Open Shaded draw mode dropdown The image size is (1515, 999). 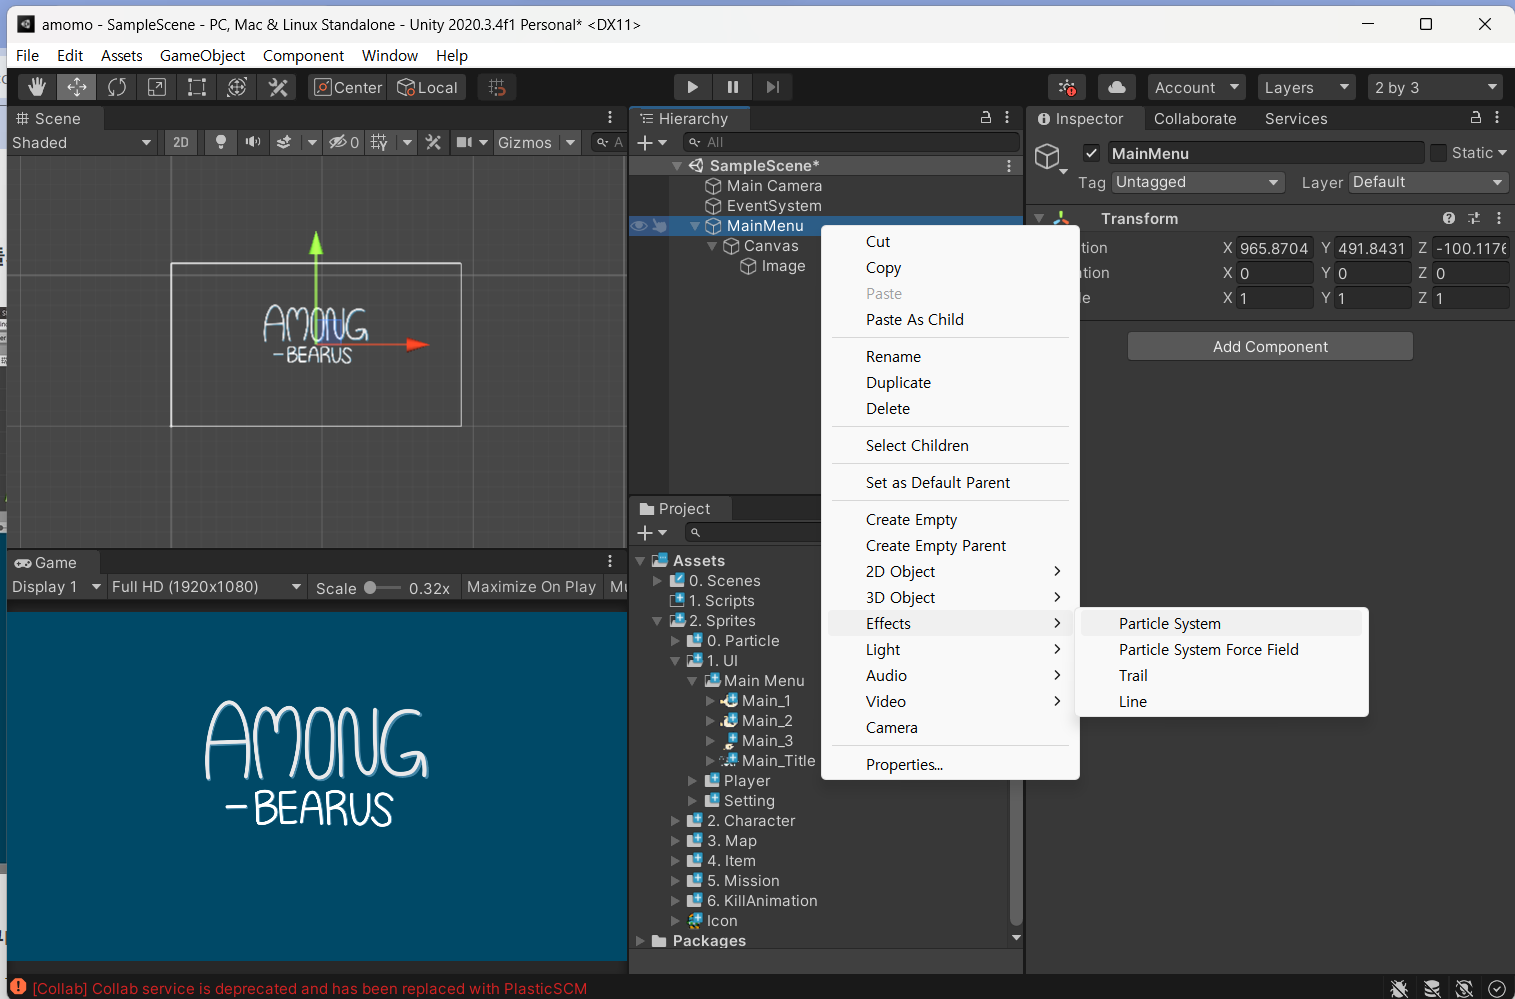pyautogui.click(x=82, y=142)
